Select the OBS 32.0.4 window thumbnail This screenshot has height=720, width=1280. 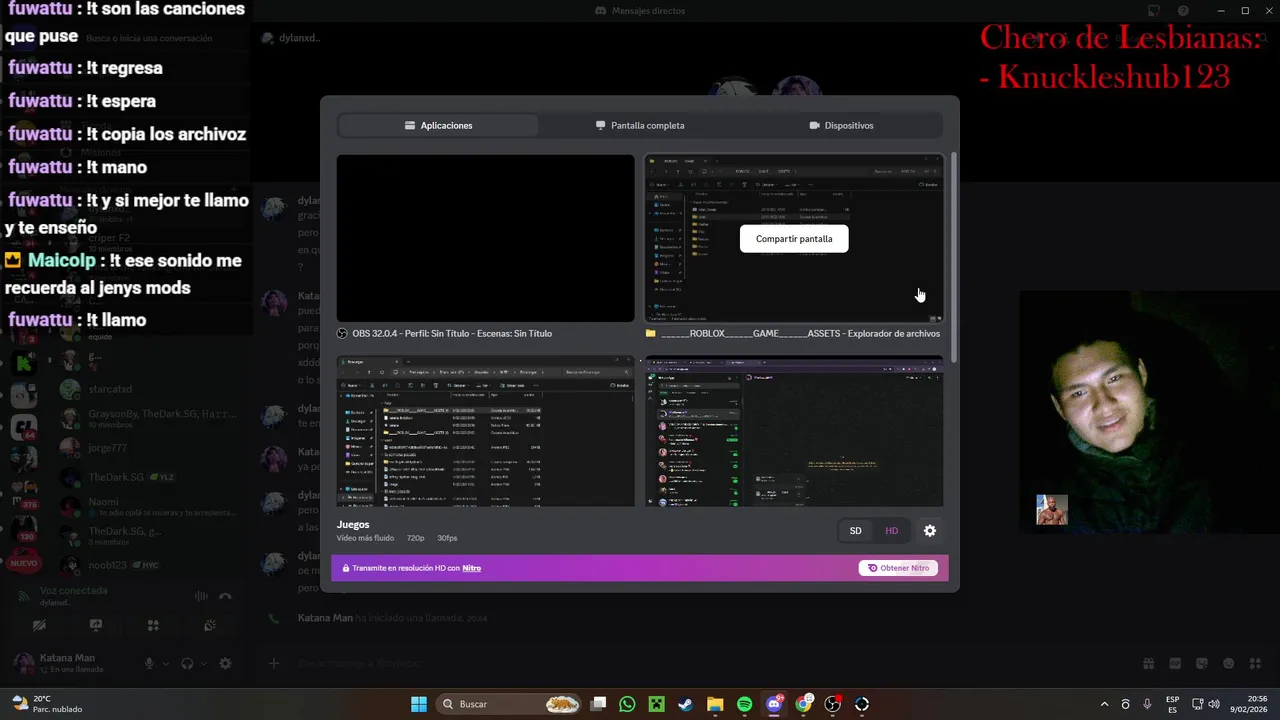[485, 238]
